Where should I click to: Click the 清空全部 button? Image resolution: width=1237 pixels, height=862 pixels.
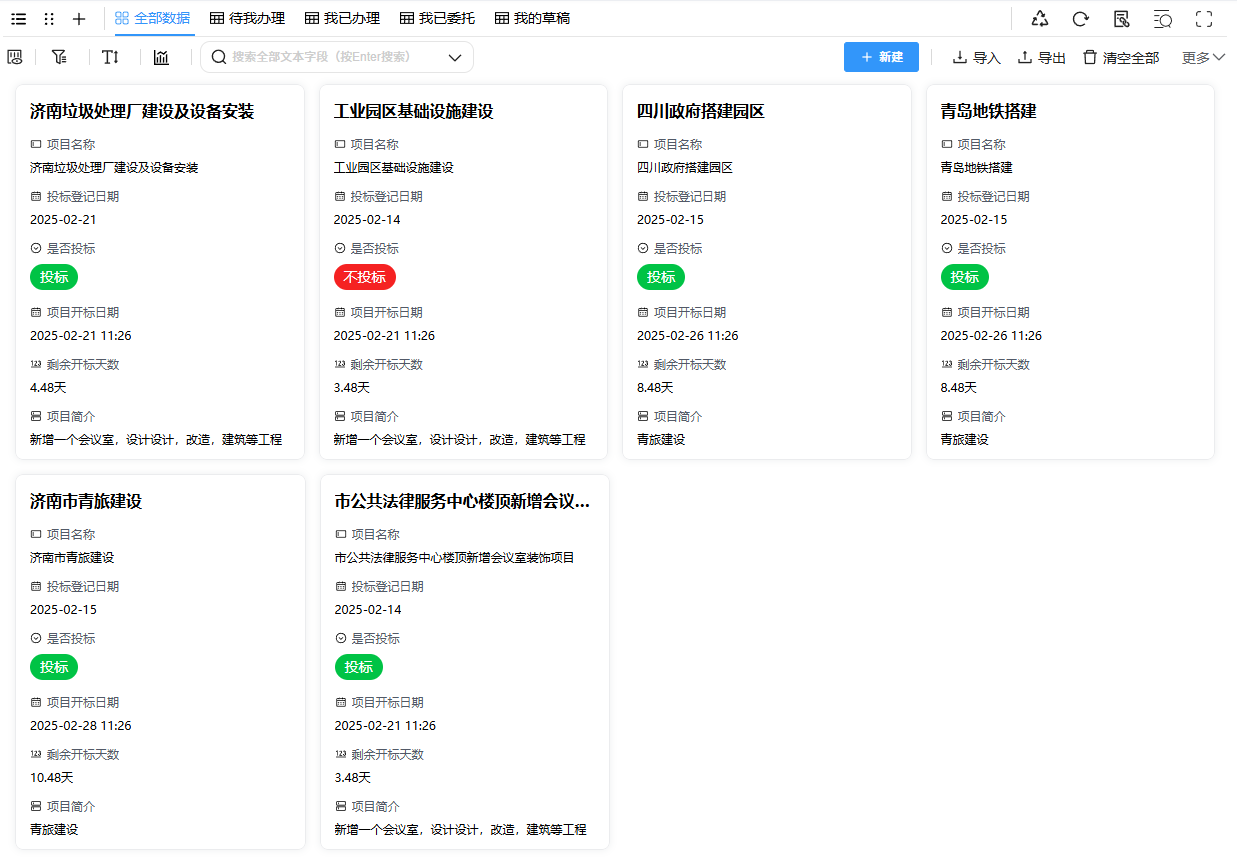1121,57
